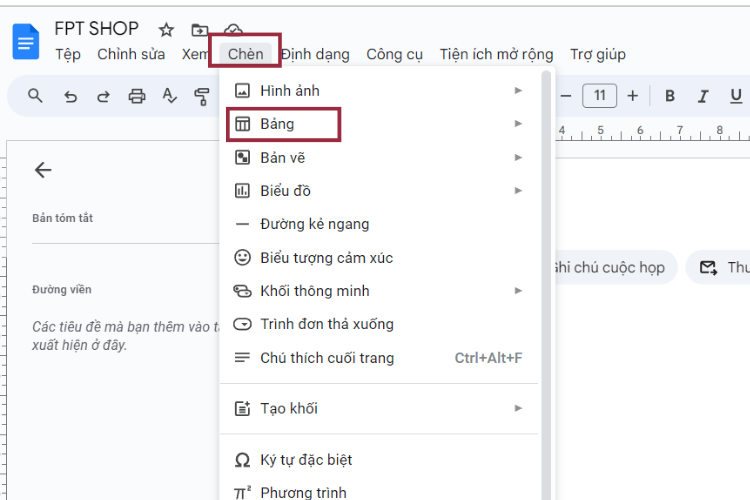
Task: Insert Biểu tượng cảm xúc emoji
Action: (379, 257)
